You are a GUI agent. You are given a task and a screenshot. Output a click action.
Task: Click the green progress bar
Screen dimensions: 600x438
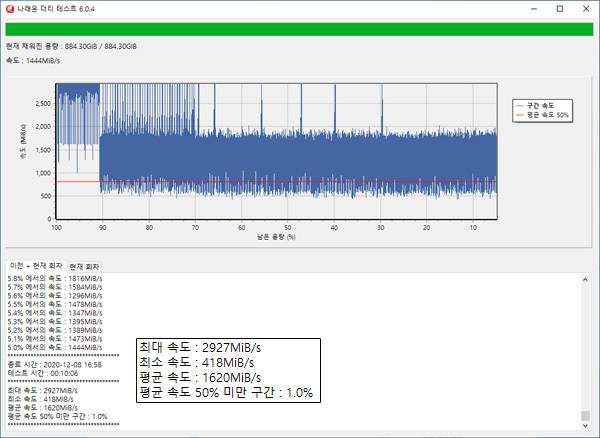pyautogui.click(x=299, y=30)
